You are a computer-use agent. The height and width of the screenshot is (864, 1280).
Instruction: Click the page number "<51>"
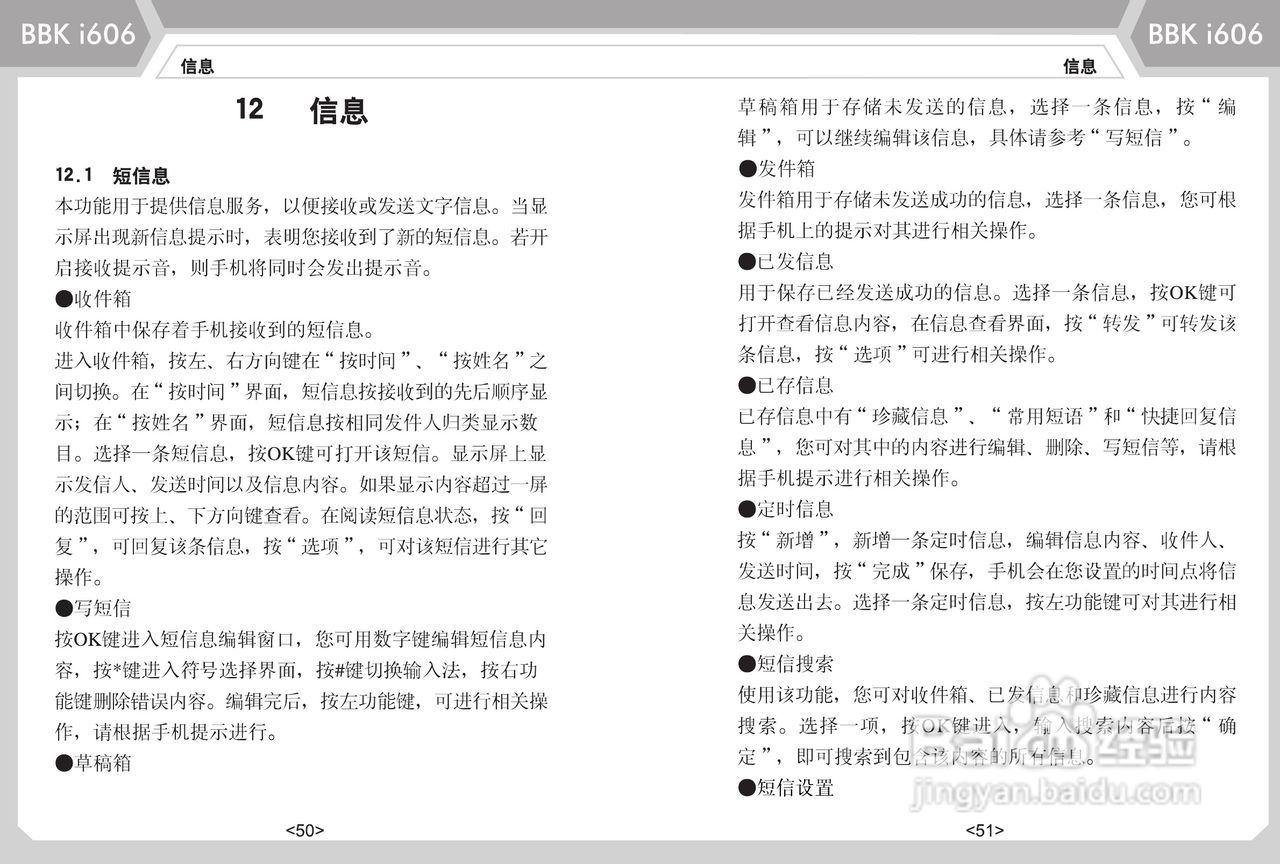[x=985, y=829]
